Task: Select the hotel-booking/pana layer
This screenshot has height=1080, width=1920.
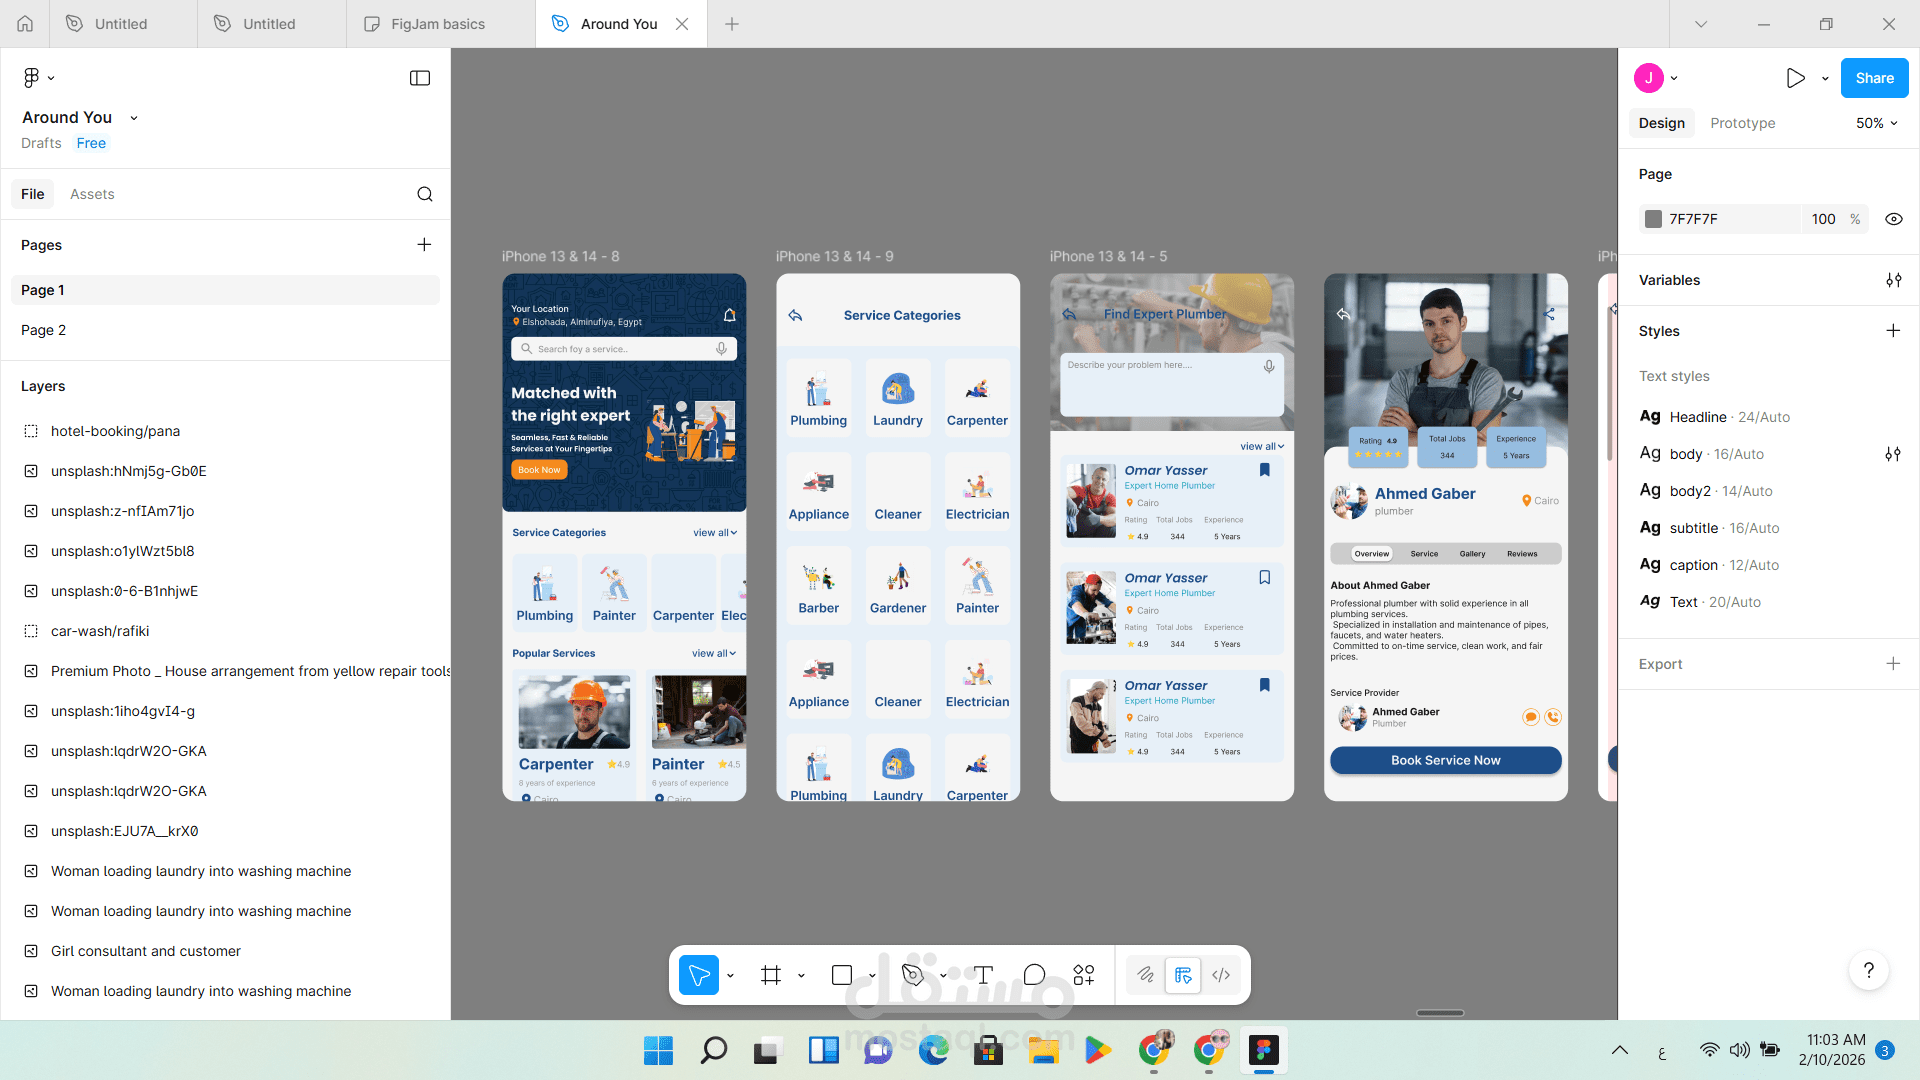Action: [115, 431]
